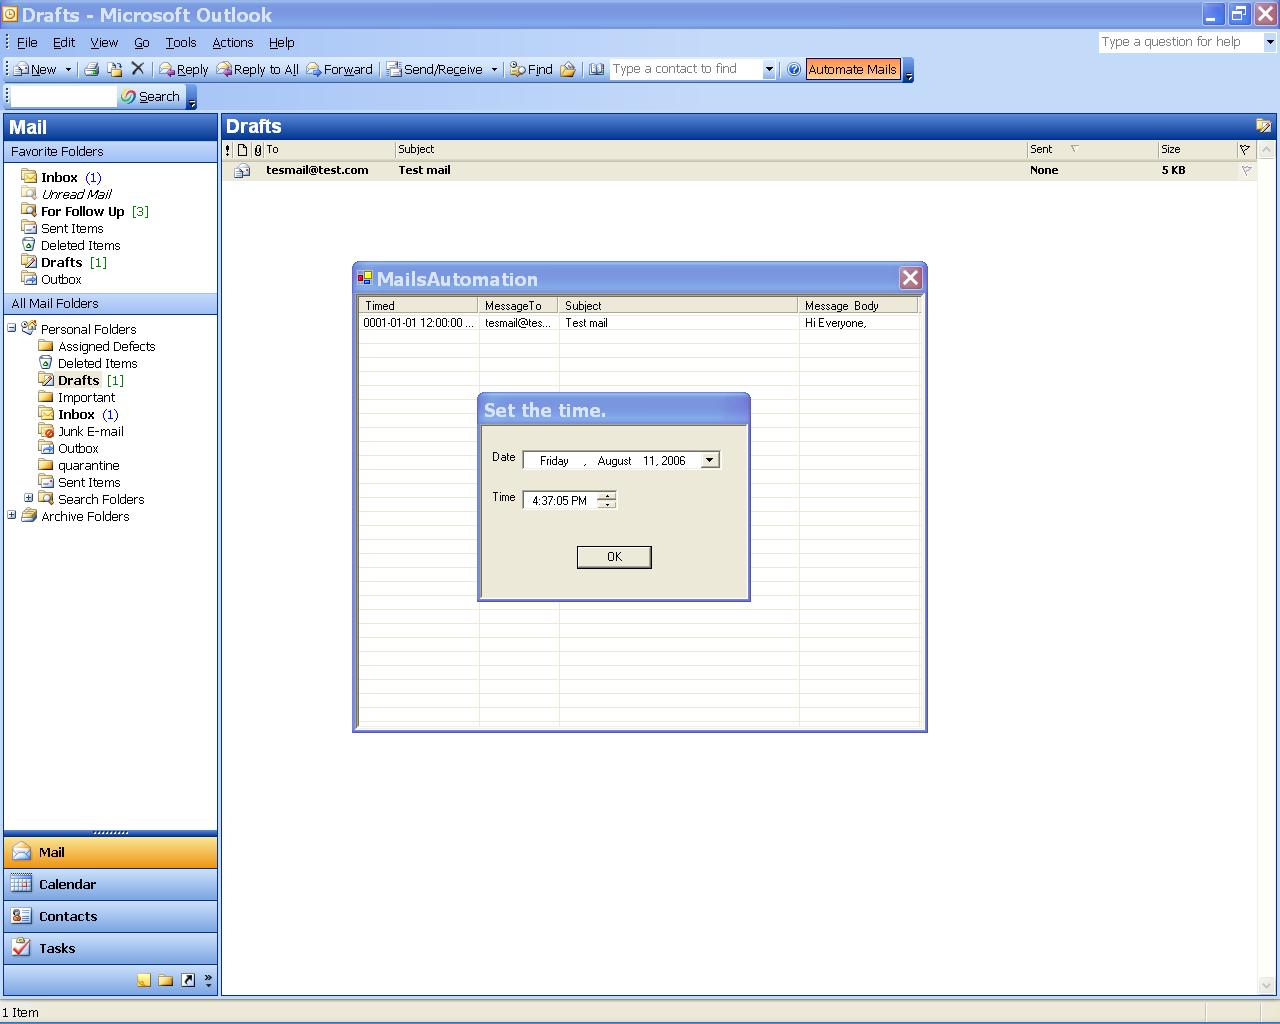Sort Drafts list by Sent column
1280x1024 pixels.
coord(1092,149)
